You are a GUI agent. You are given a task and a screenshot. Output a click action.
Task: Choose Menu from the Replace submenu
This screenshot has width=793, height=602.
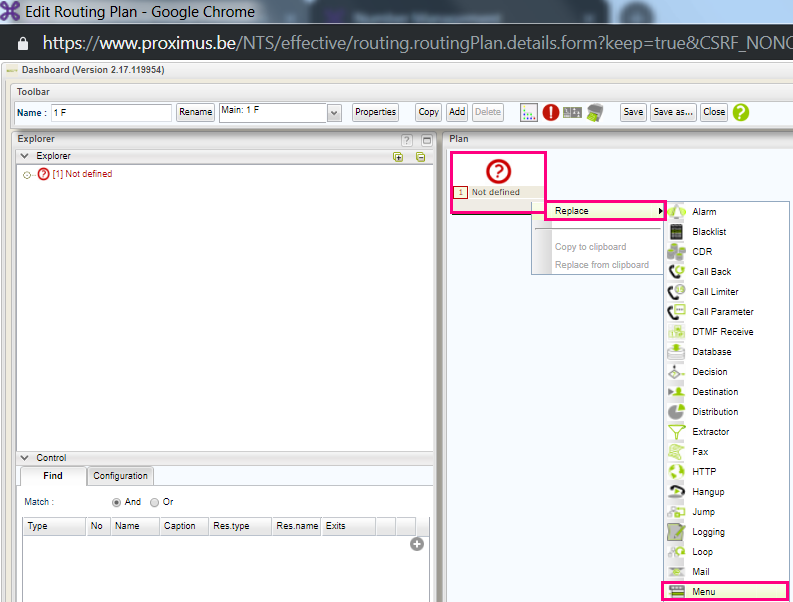coord(704,592)
